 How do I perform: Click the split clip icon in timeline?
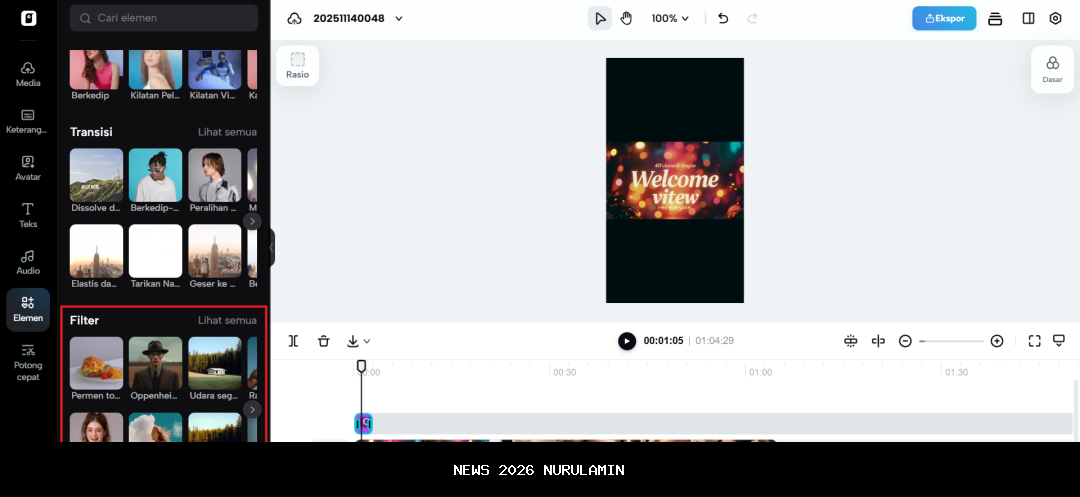293,341
